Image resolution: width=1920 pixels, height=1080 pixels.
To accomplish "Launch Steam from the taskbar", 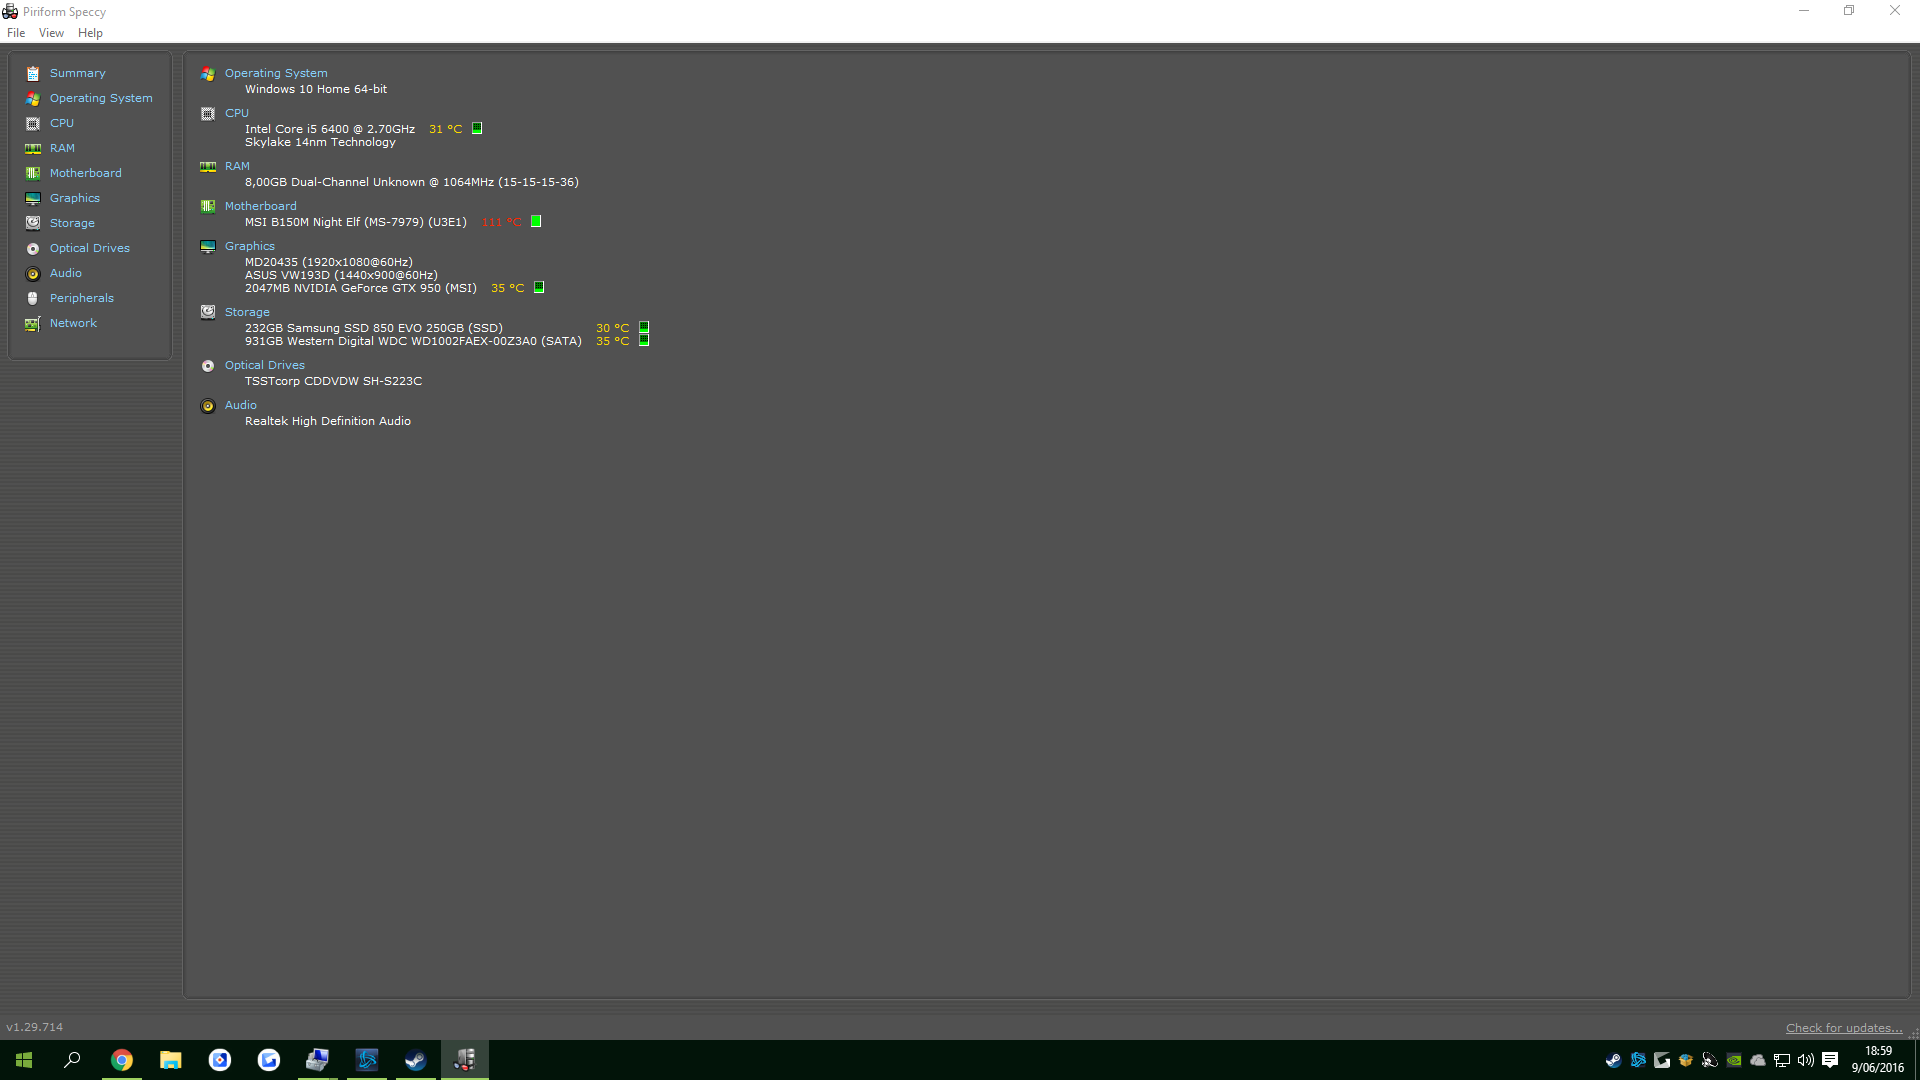I will tap(415, 1060).
